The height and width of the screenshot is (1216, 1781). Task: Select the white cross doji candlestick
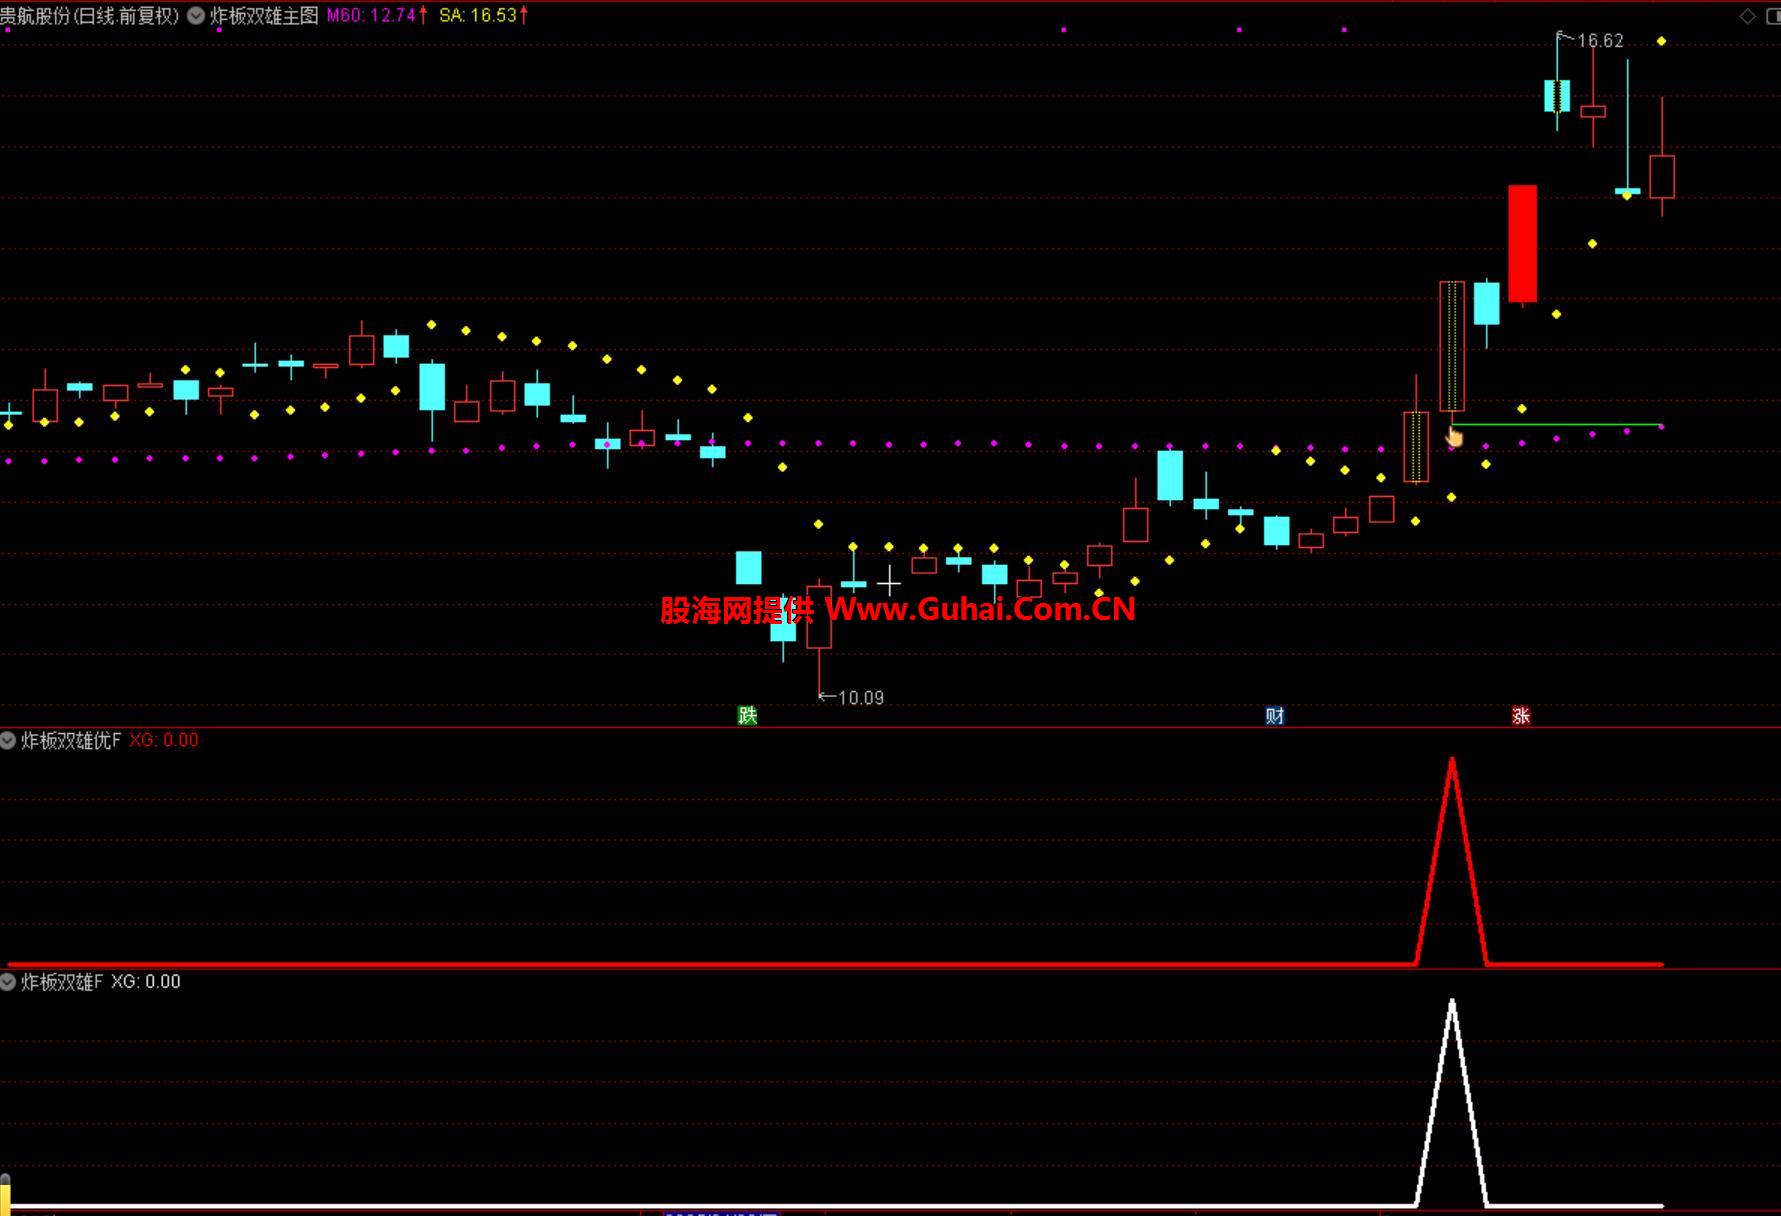click(889, 581)
